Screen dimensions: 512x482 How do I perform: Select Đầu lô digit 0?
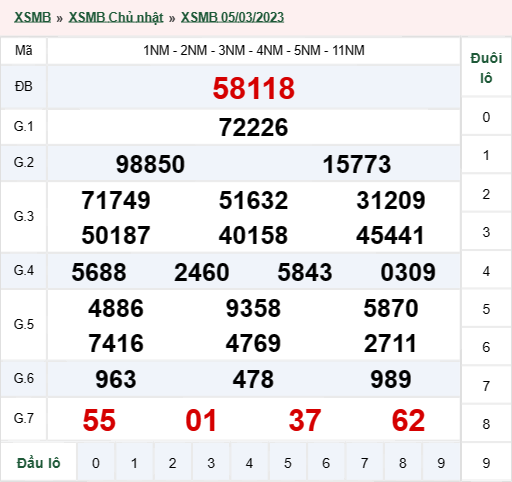[x=96, y=463]
